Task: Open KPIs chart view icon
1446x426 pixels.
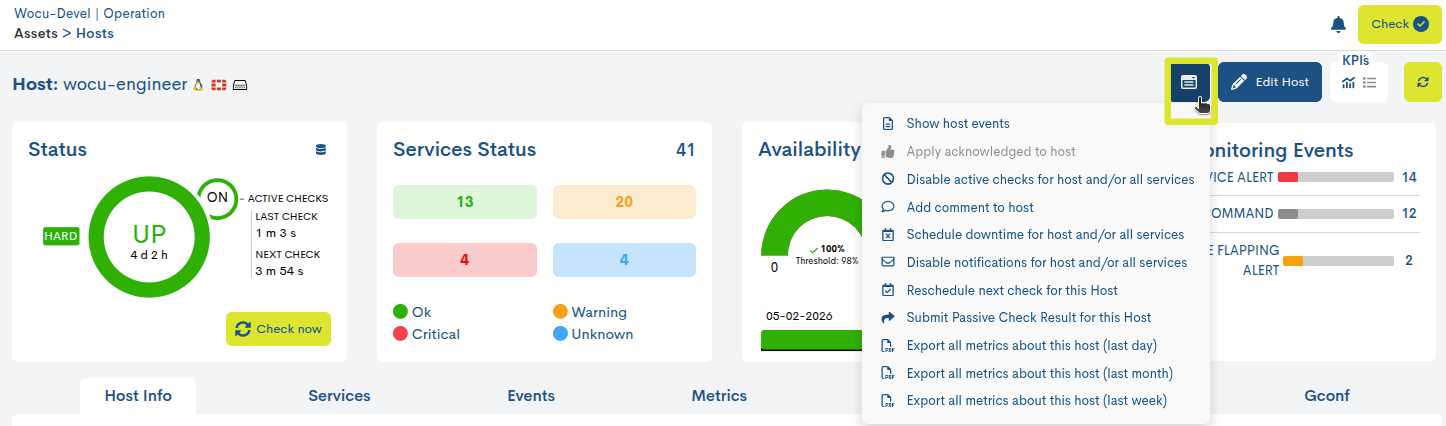Action: (x=1349, y=83)
